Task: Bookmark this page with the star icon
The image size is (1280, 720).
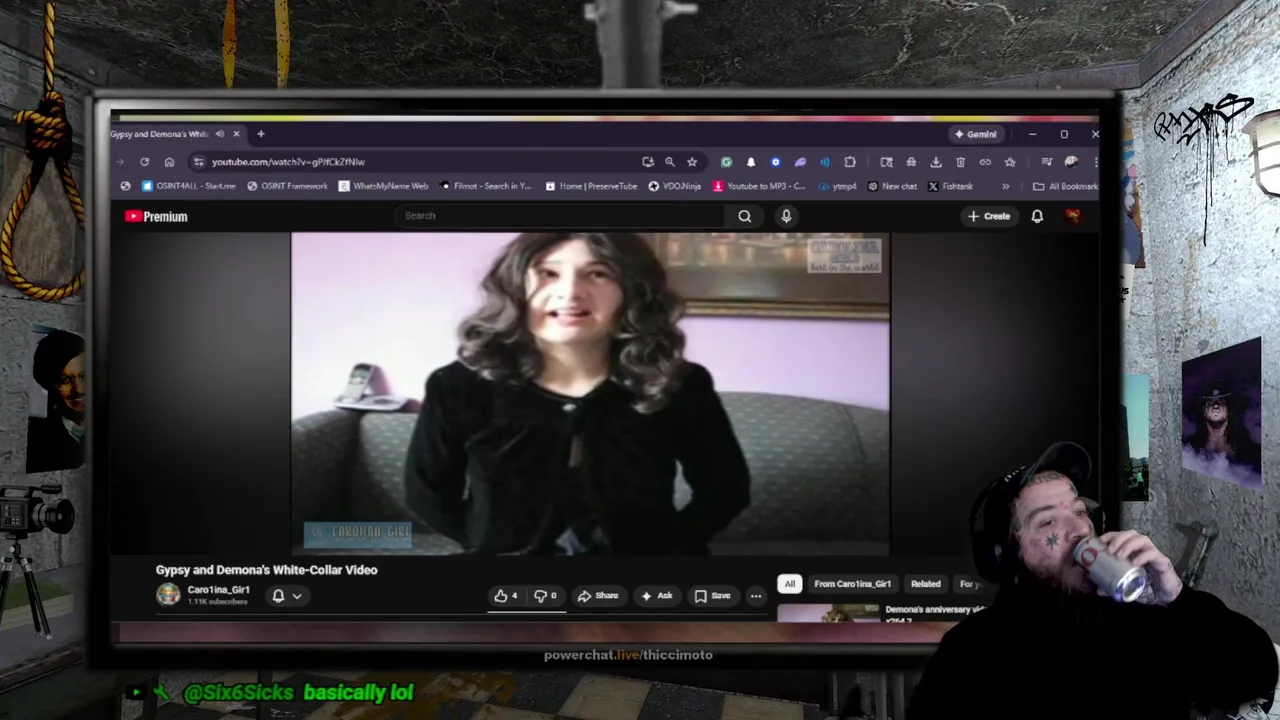Action: point(692,162)
